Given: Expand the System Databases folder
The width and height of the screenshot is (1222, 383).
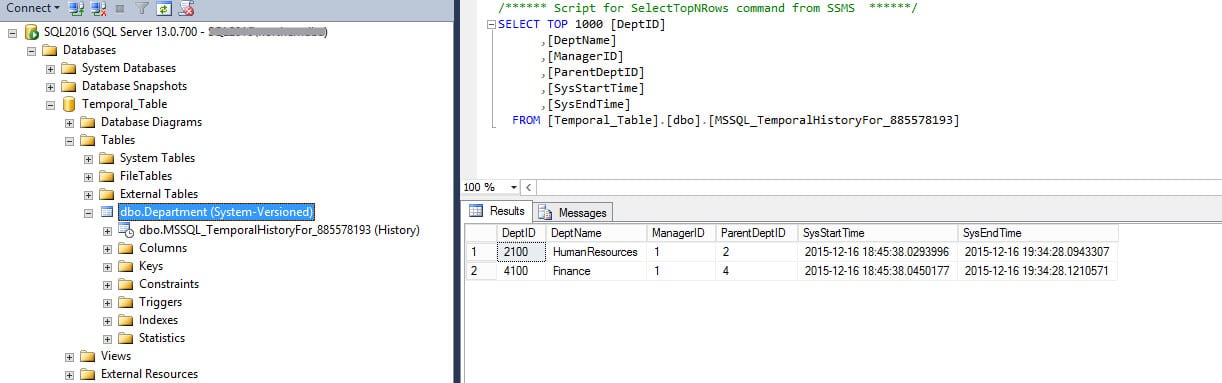Looking at the screenshot, I should coord(51,68).
